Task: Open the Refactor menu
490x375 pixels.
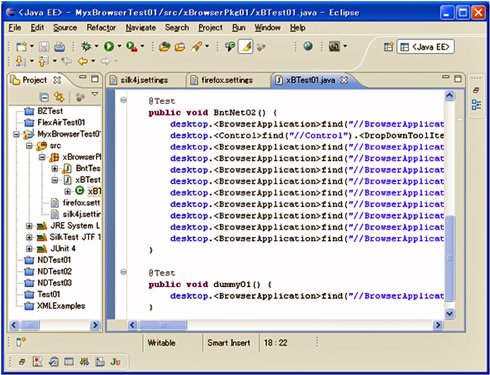Action: [x=101, y=28]
